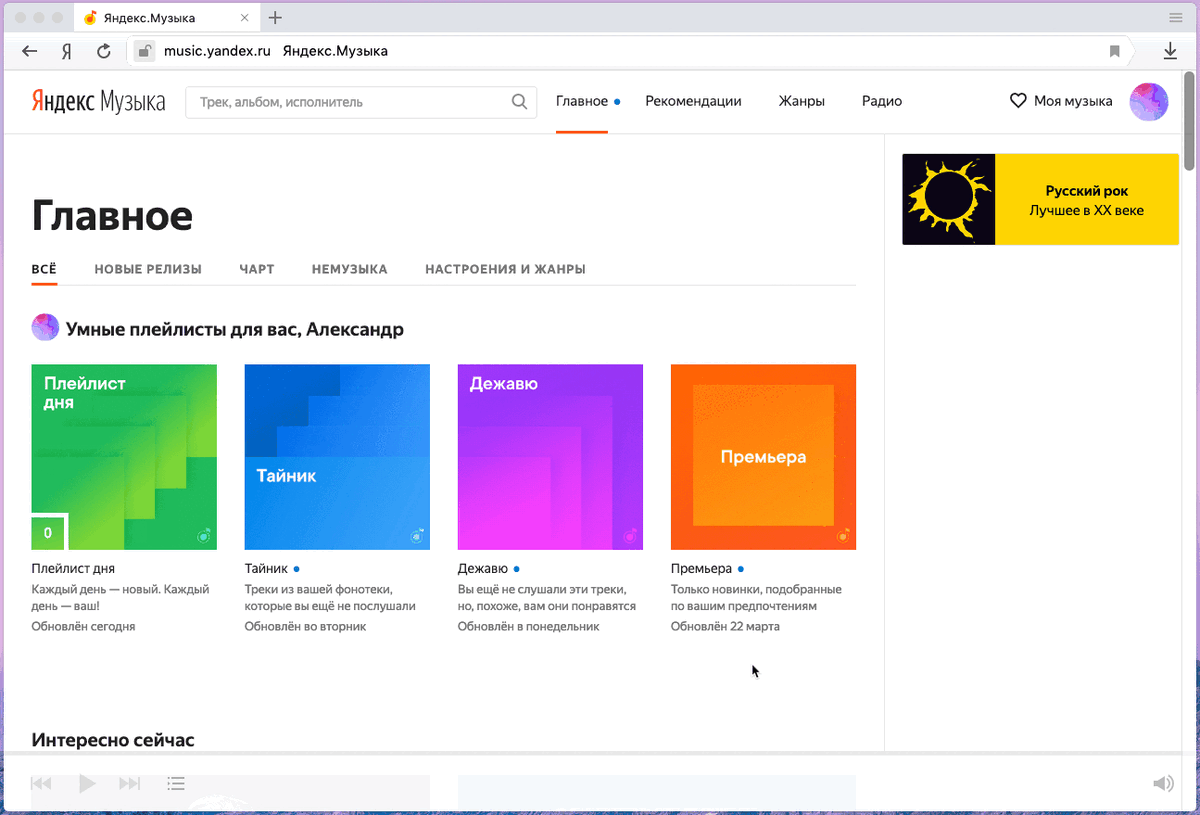Click the 'Обновлён в понедельник' text
Image resolution: width=1200 pixels, height=815 pixels.
528,626
